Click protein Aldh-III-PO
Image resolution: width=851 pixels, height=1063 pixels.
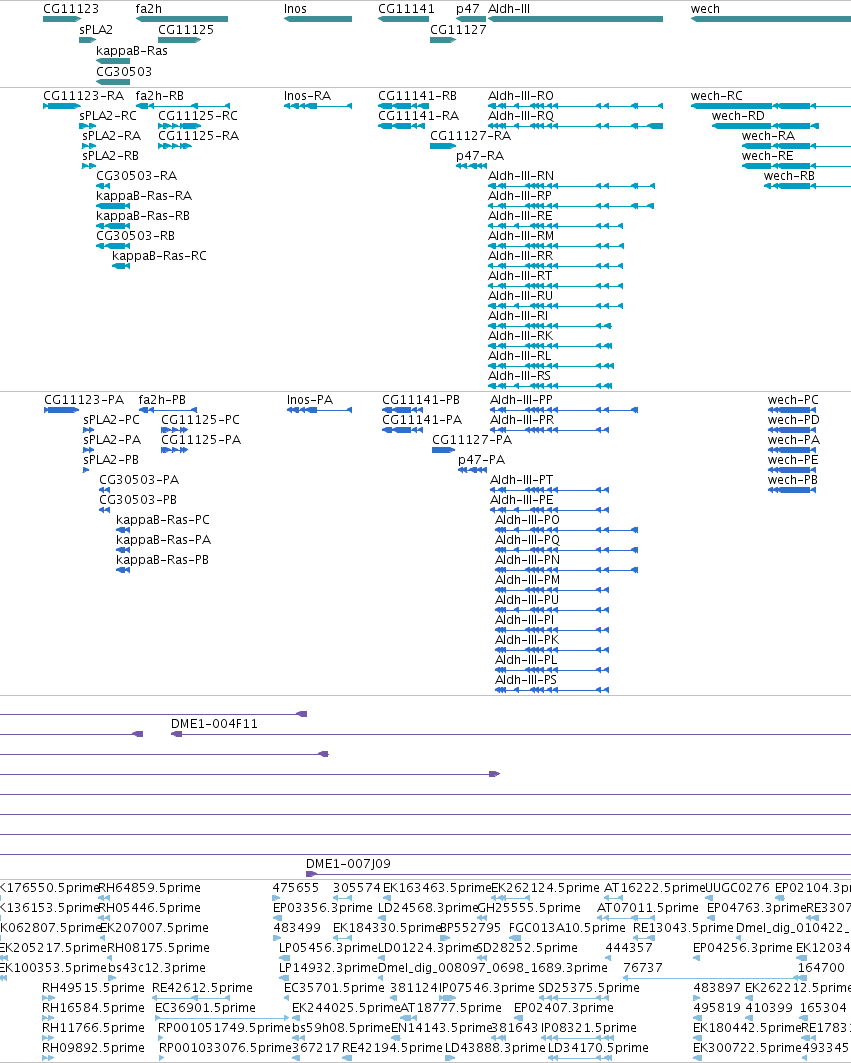(x=527, y=520)
